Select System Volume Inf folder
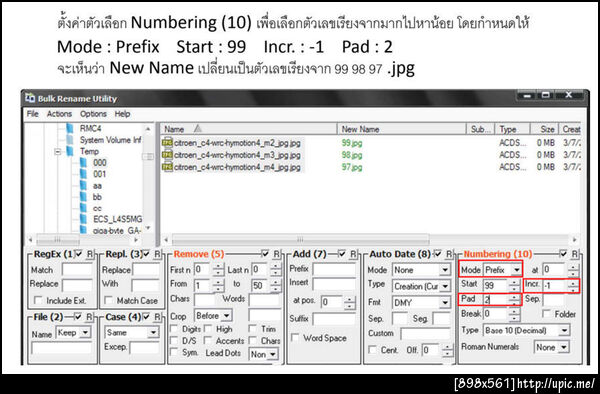Image resolution: width=600 pixels, height=394 pixels. 110,140
